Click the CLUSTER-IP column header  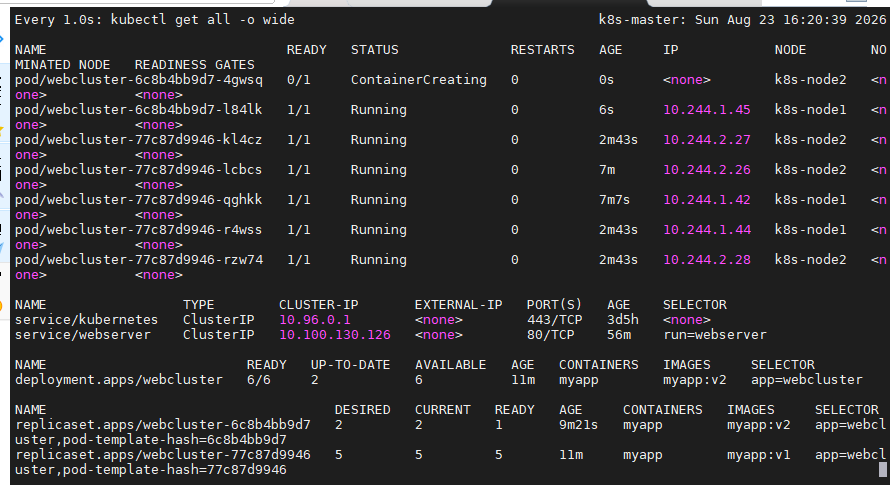click(x=318, y=305)
